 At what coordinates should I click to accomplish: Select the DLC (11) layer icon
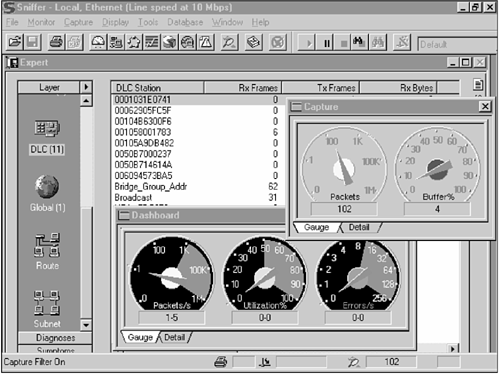coord(47,137)
